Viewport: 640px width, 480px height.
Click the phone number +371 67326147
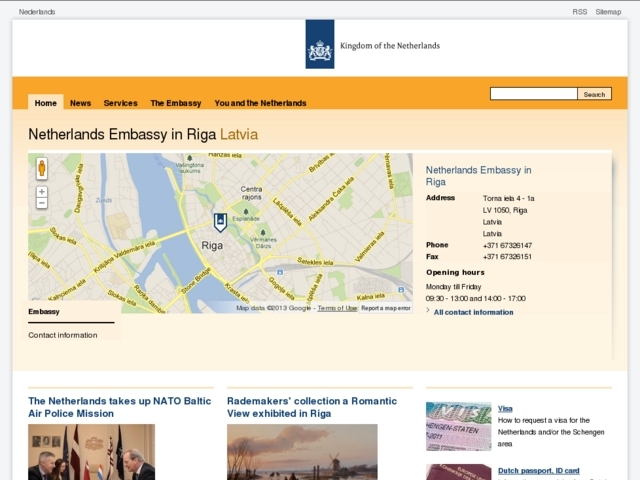tap(507, 245)
